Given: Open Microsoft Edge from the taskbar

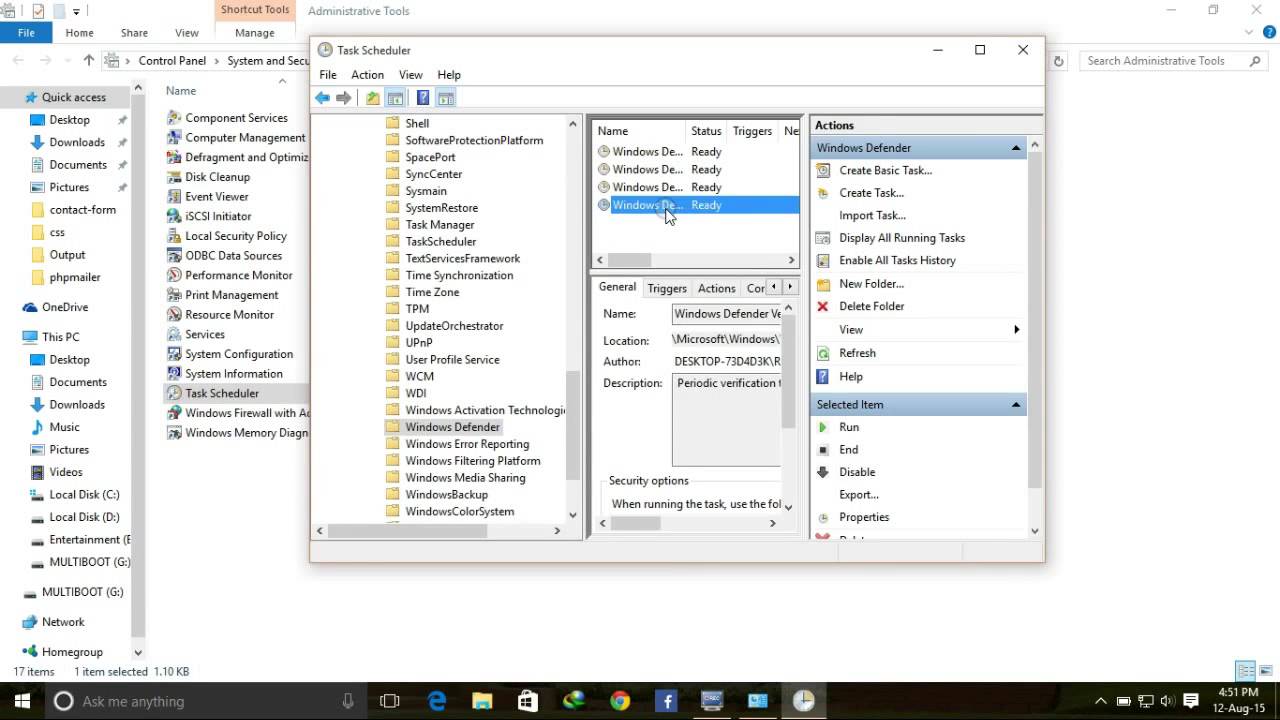Looking at the screenshot, I should click(x=437, y=701).
